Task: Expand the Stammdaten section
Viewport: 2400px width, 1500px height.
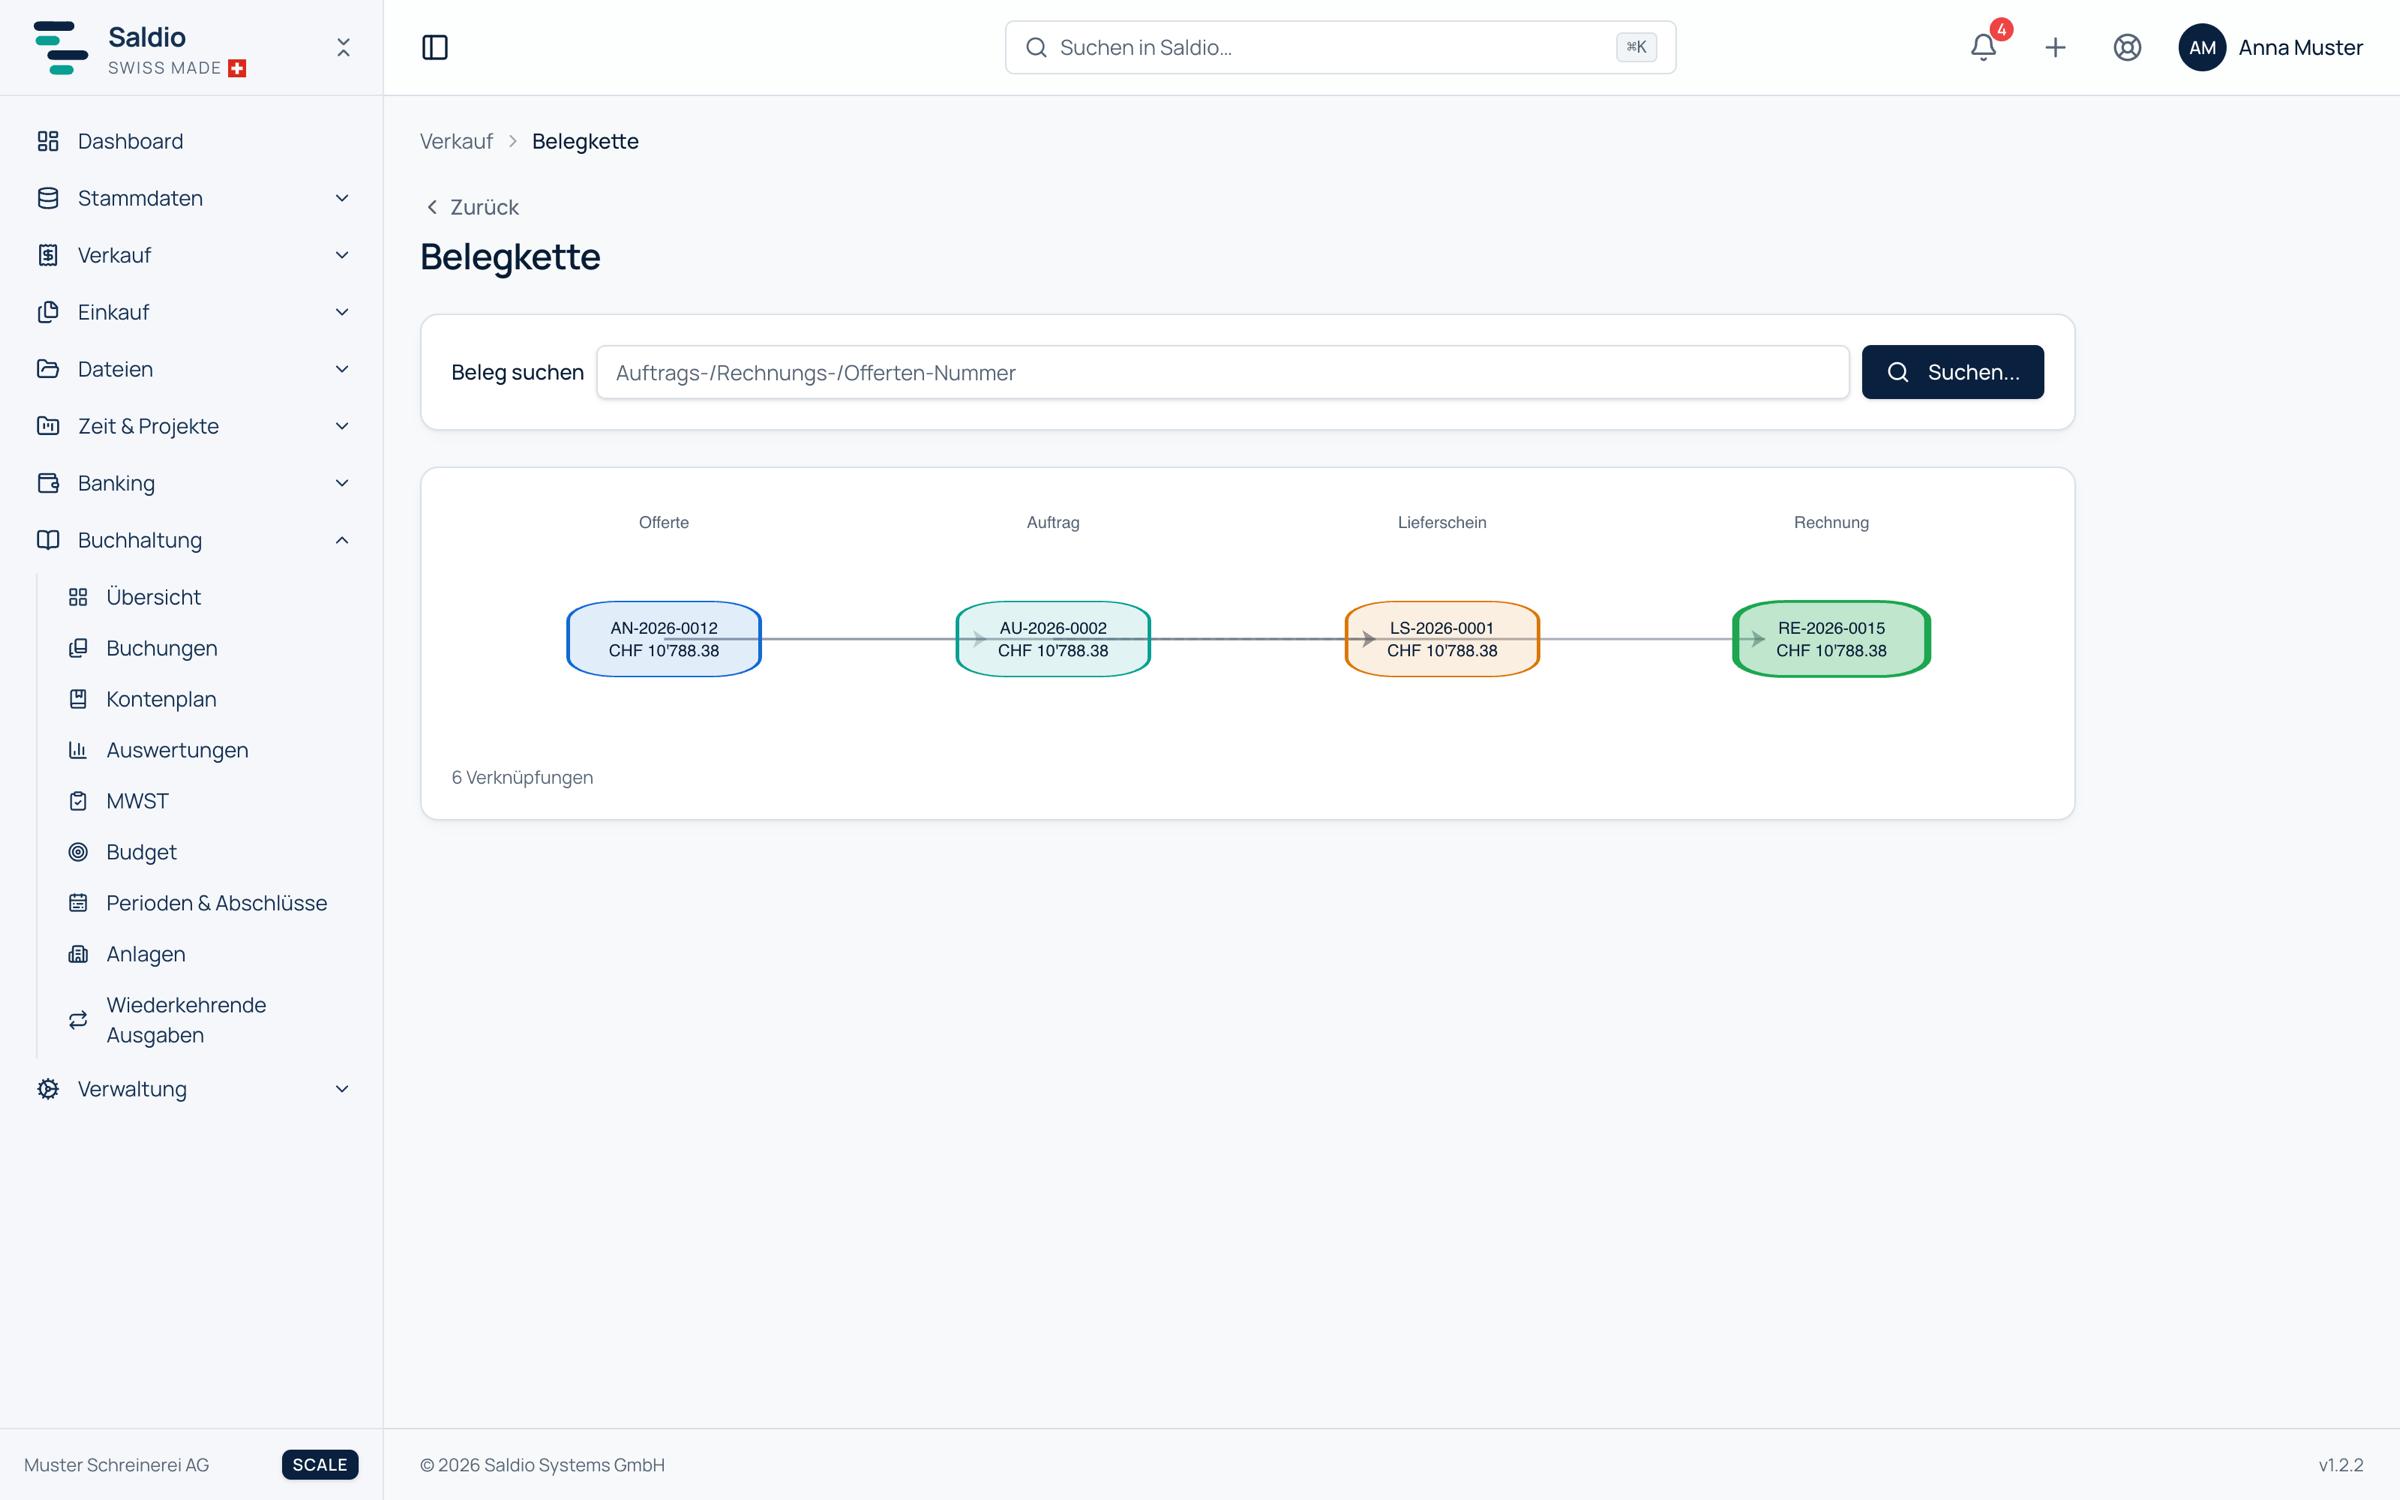Action: tap(191, 198)
